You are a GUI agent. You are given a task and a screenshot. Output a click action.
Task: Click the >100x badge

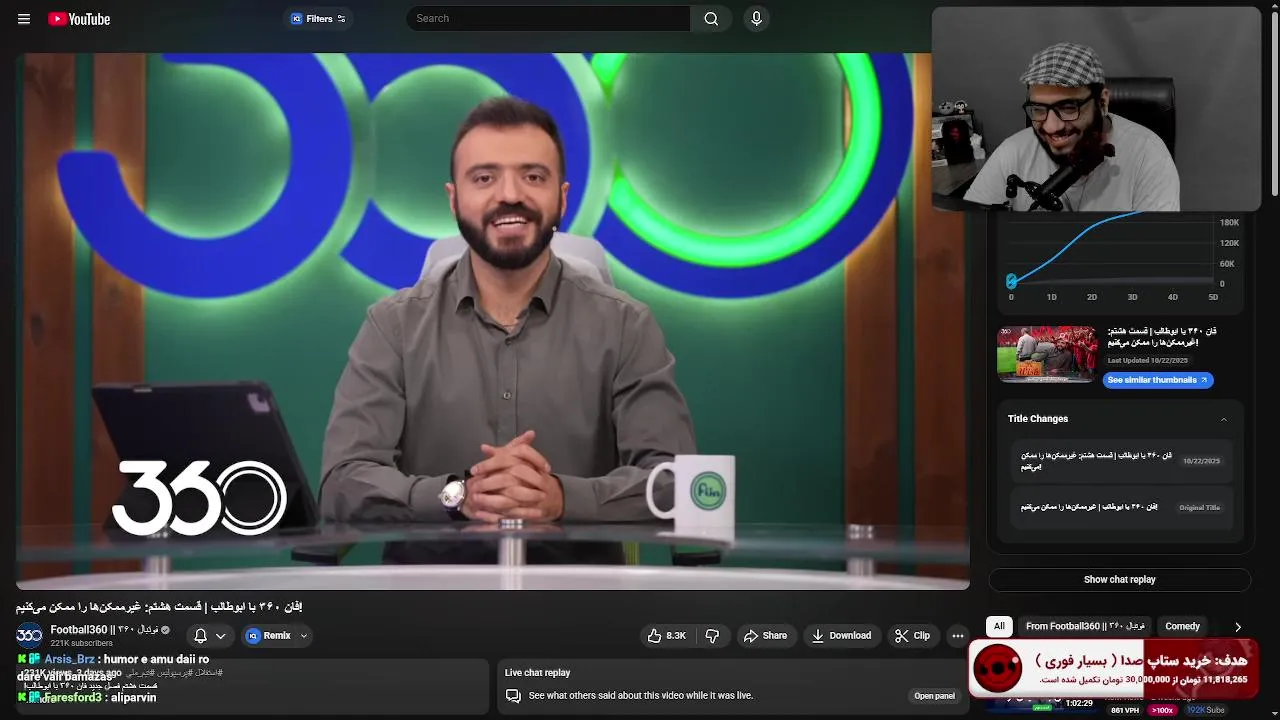point(1162,710)
